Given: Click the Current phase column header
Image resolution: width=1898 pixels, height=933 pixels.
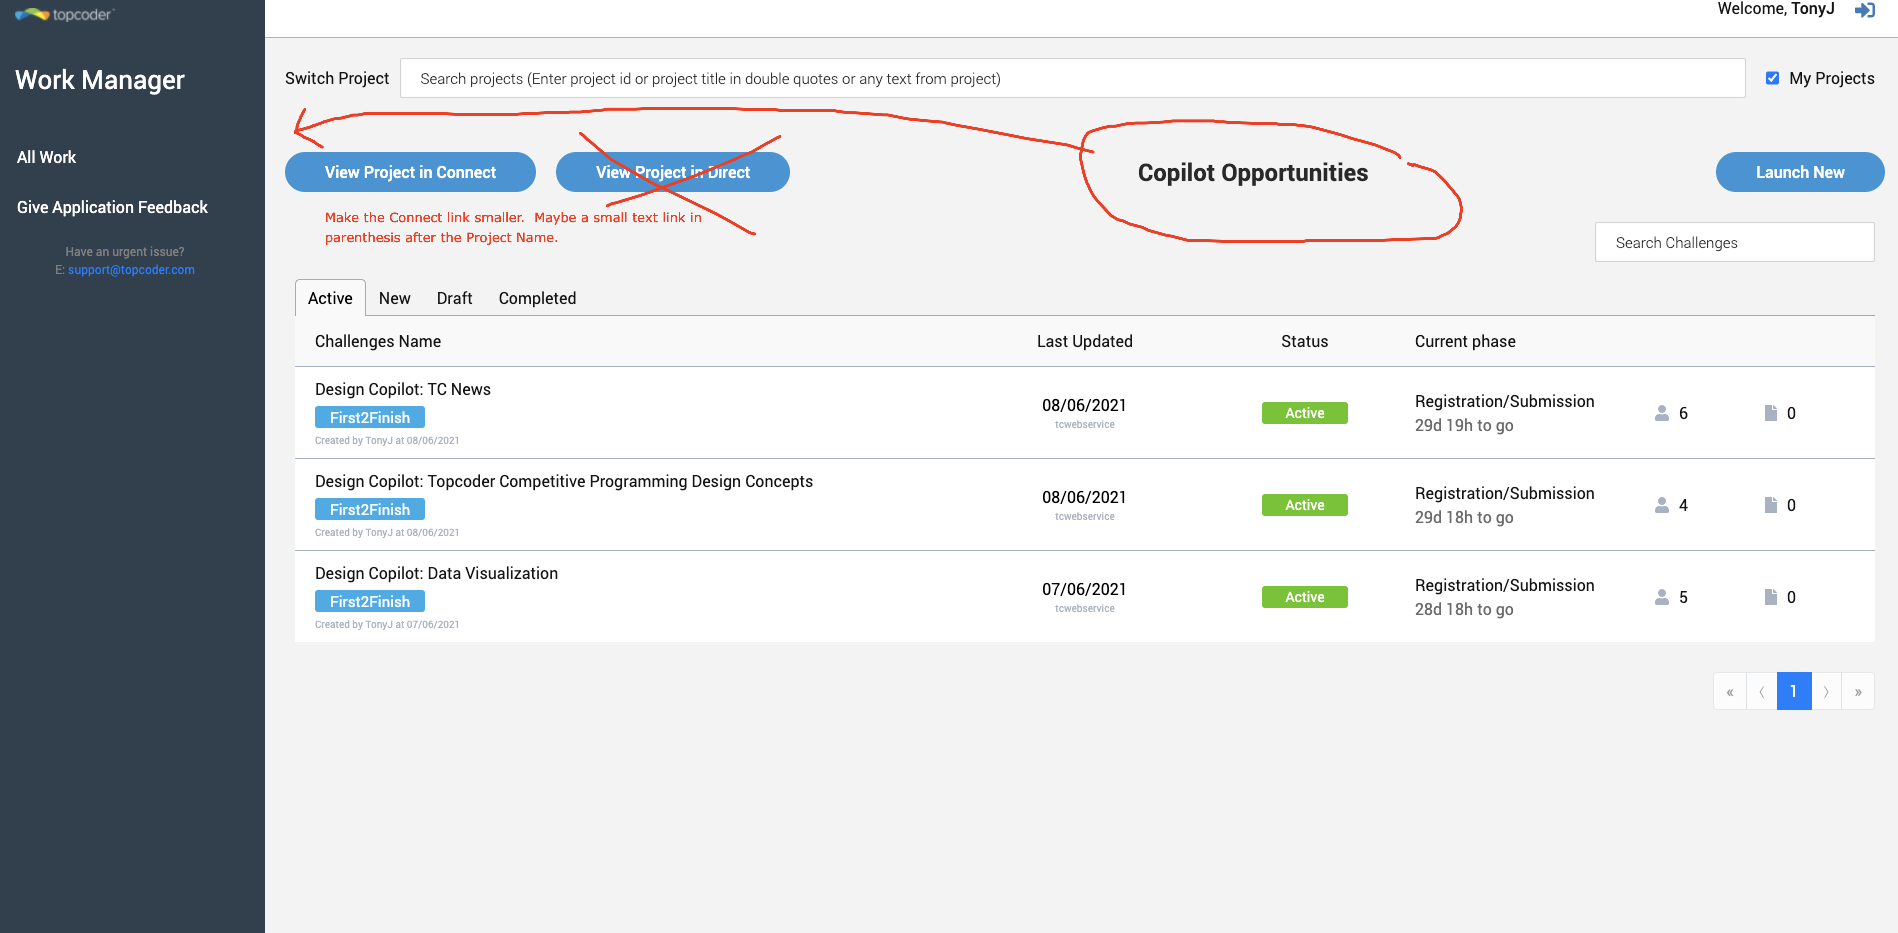Looking at the screenshot, I should click(x=1465, y=341).
